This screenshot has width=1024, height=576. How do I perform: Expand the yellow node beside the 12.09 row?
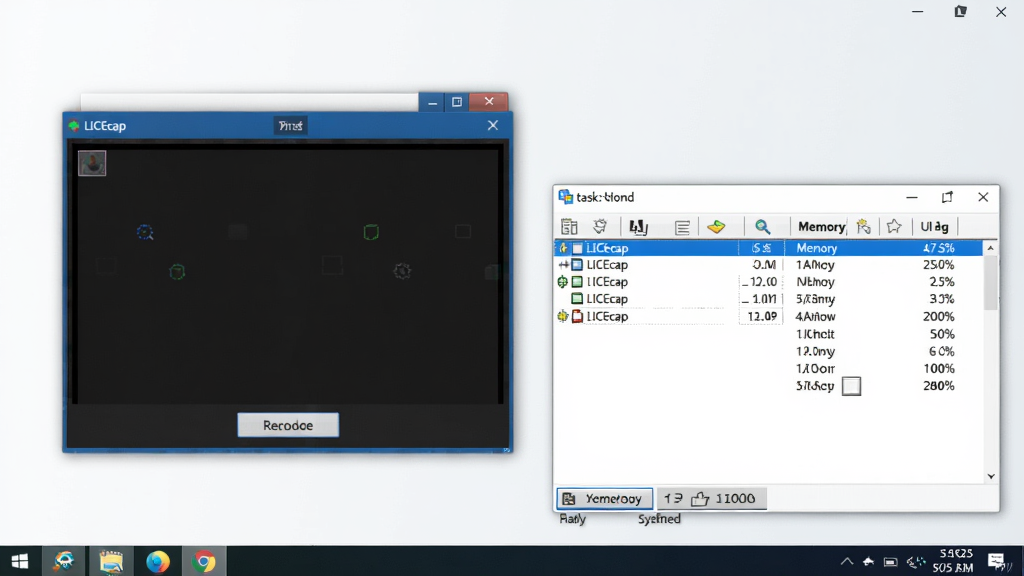[x=562, y=316]
